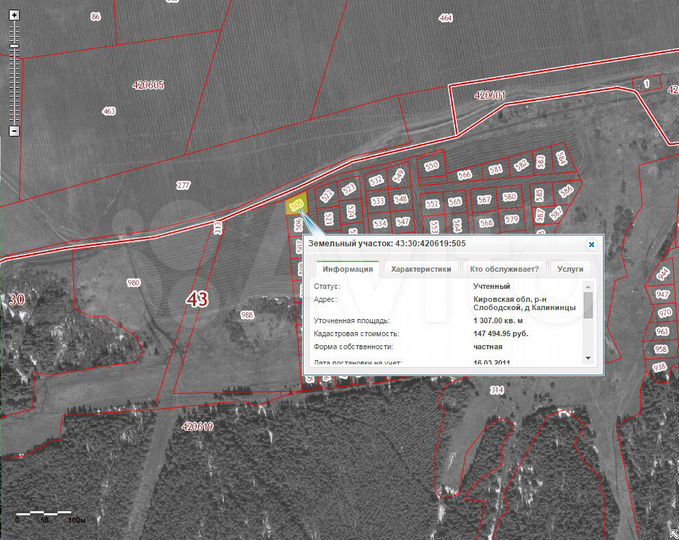Click the zoom slider handle

[x=14, y=45]
